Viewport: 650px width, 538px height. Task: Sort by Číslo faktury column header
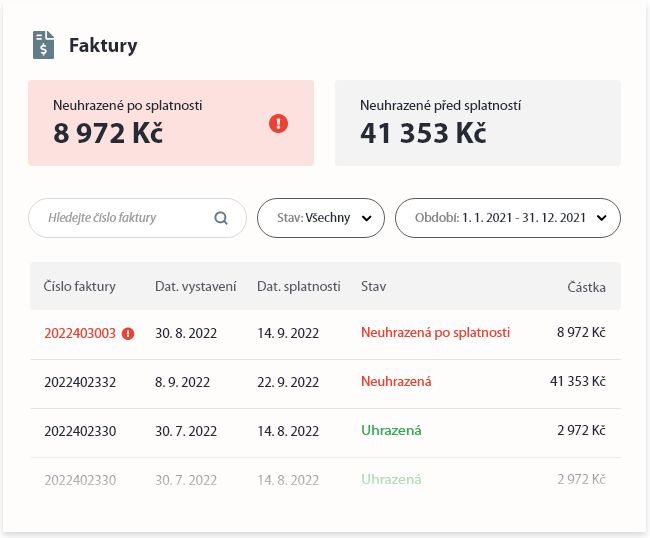[80, 286]
